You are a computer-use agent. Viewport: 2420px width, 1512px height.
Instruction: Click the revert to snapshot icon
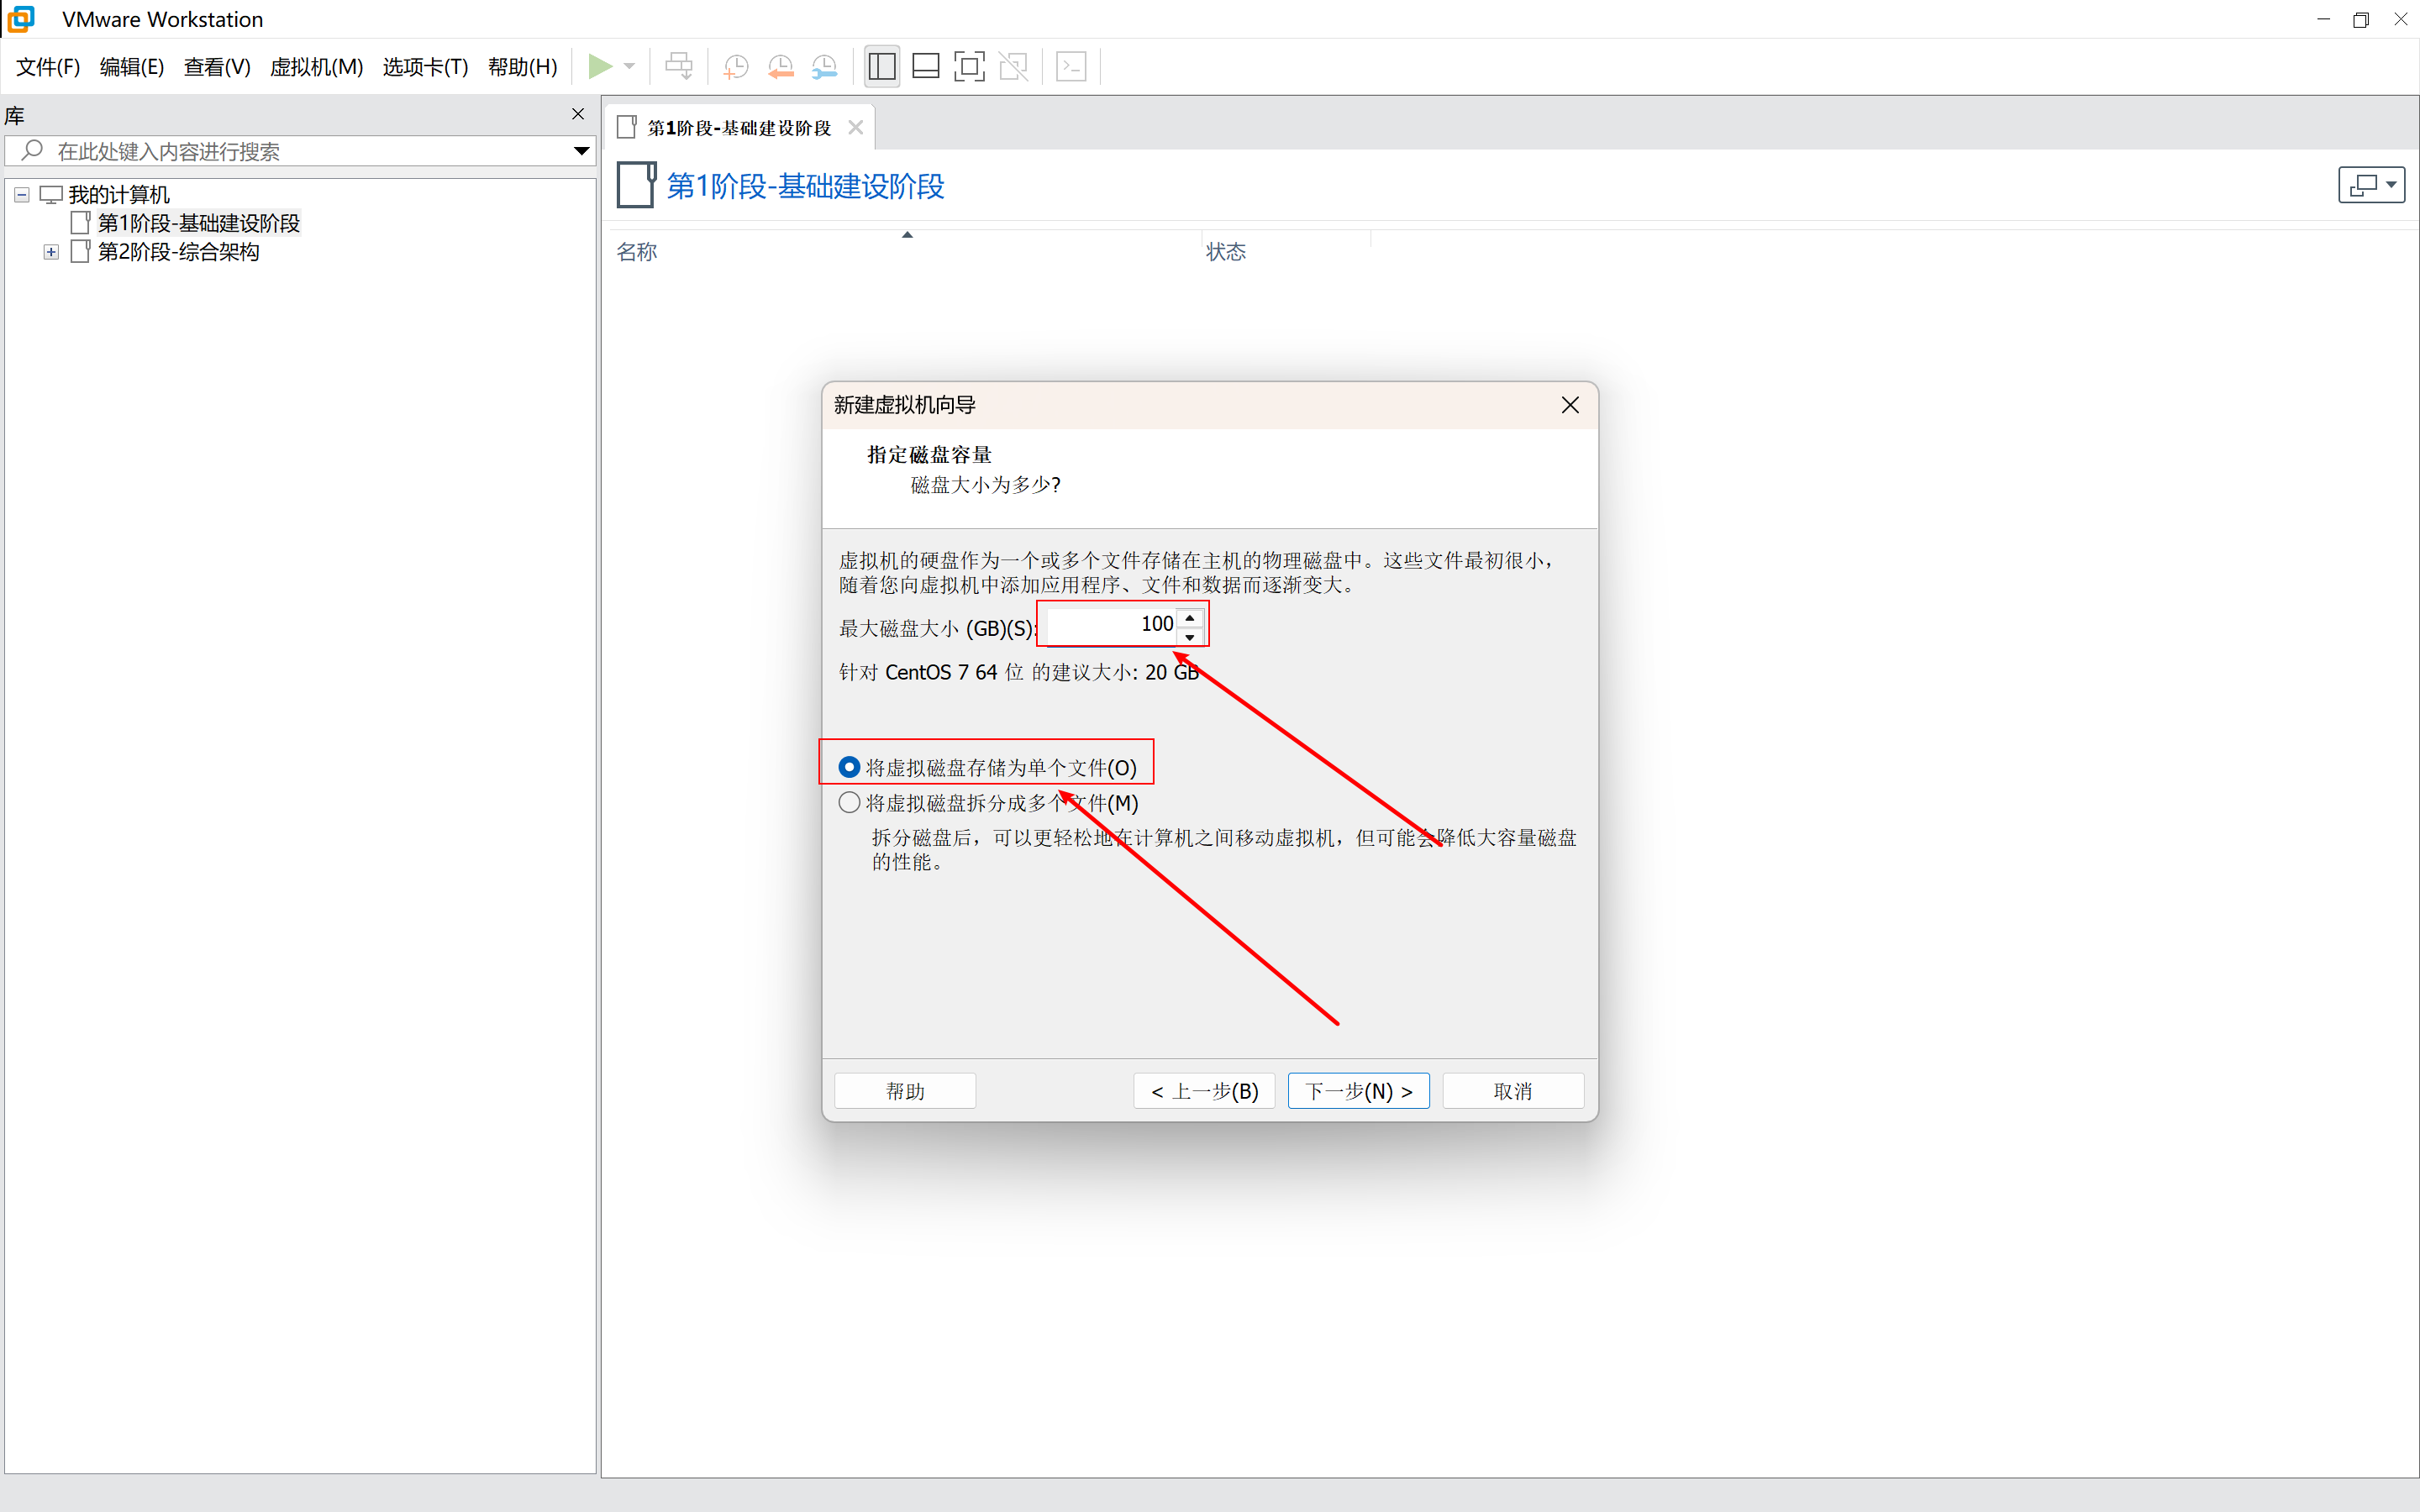pyautogui.click(x=780, y=67)
